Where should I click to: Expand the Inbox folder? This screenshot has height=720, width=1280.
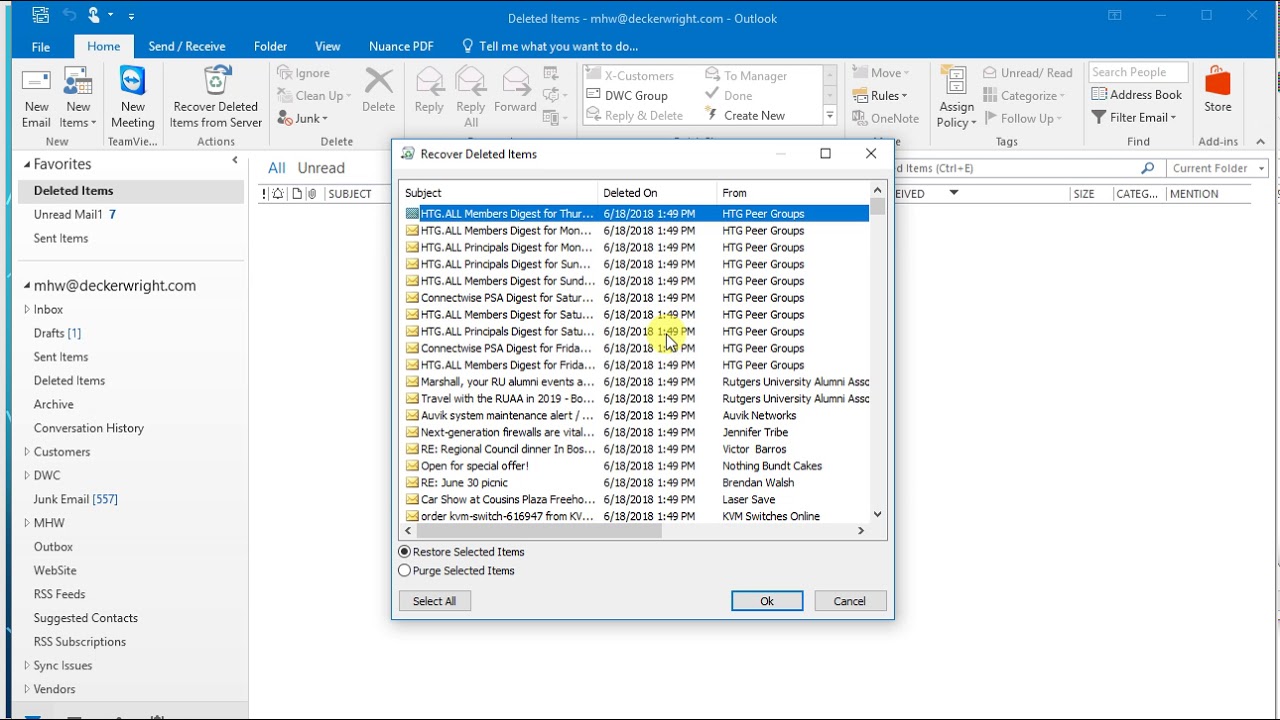[x=27, y=310]
